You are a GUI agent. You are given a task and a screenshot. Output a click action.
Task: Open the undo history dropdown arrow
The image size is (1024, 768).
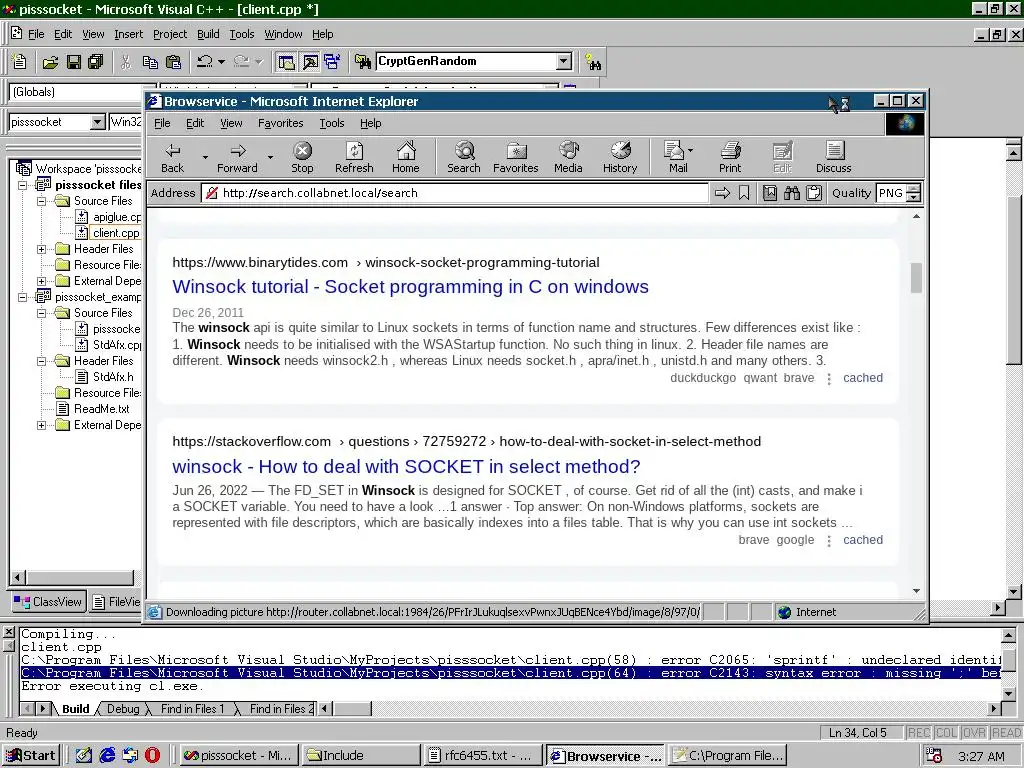click(221, 62)
